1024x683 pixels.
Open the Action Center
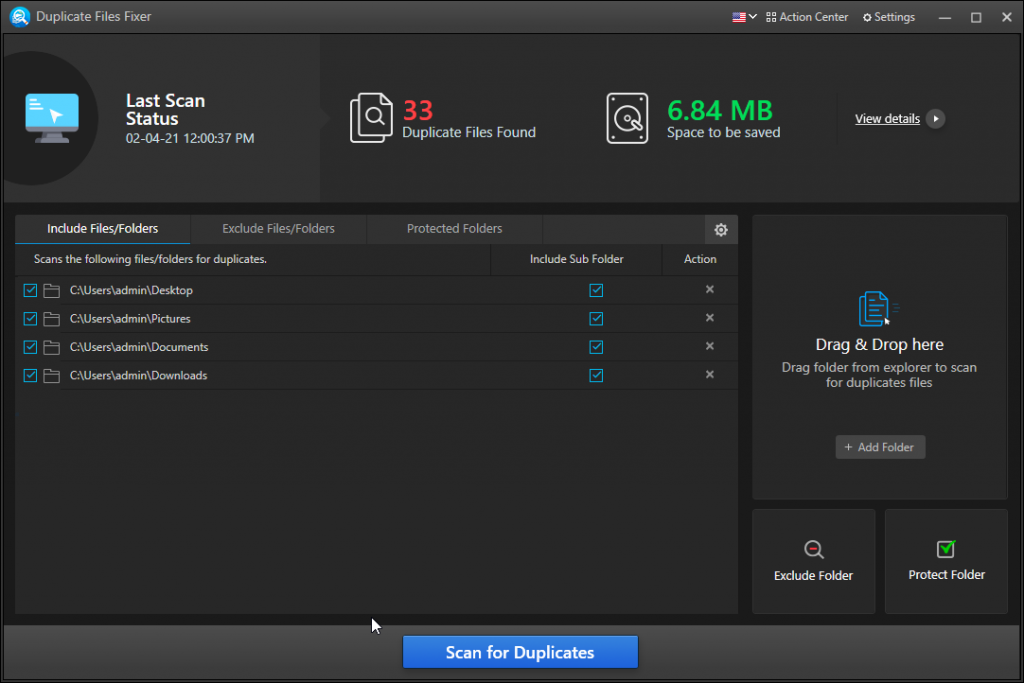807,16
